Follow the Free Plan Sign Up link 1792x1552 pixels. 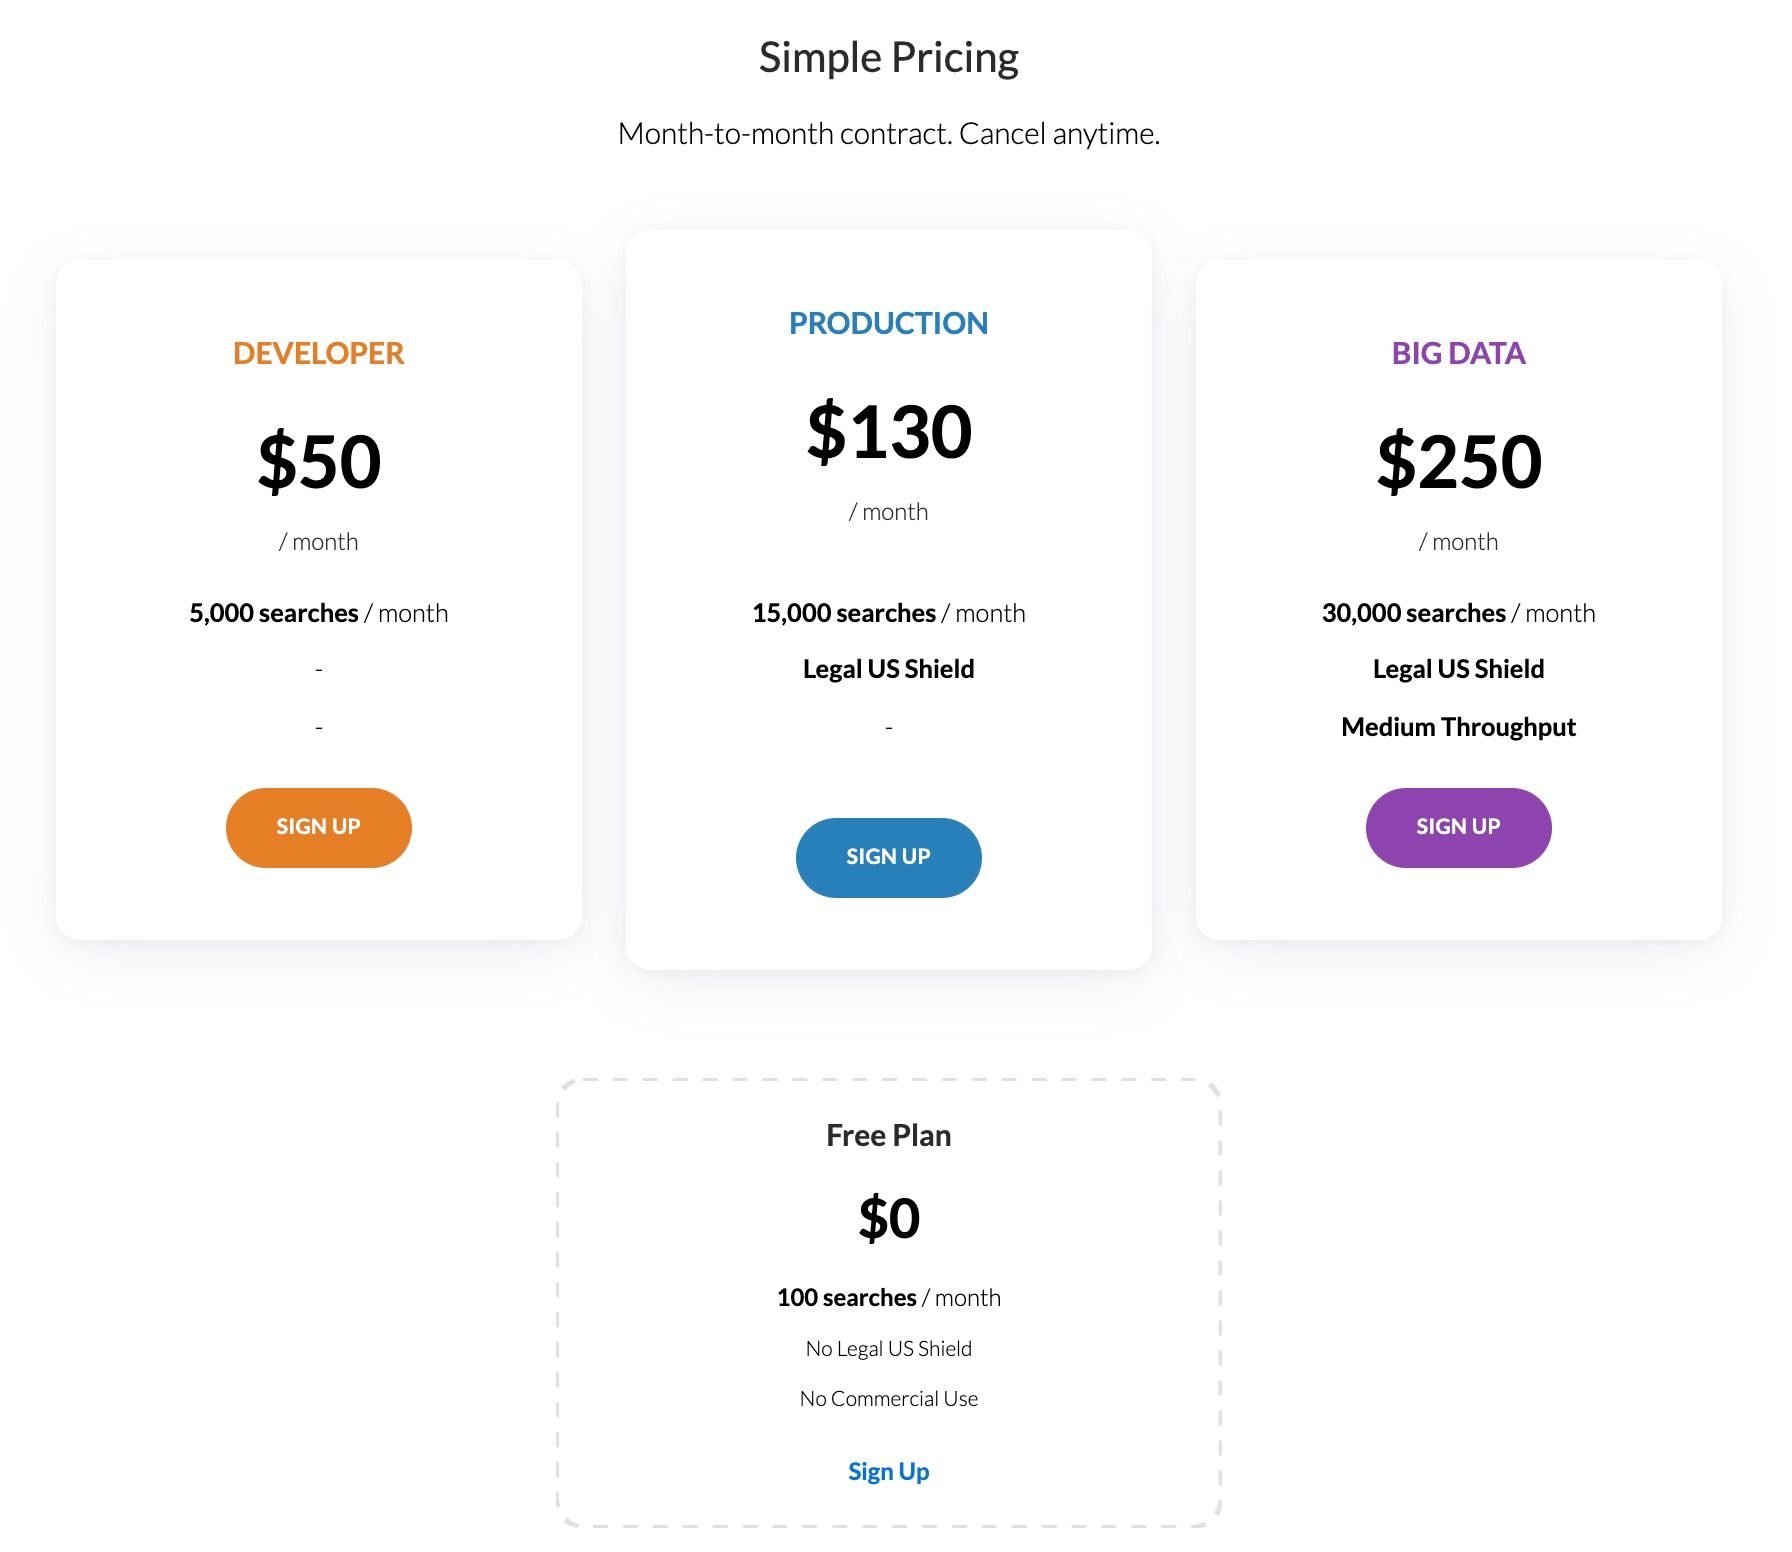888,1471
